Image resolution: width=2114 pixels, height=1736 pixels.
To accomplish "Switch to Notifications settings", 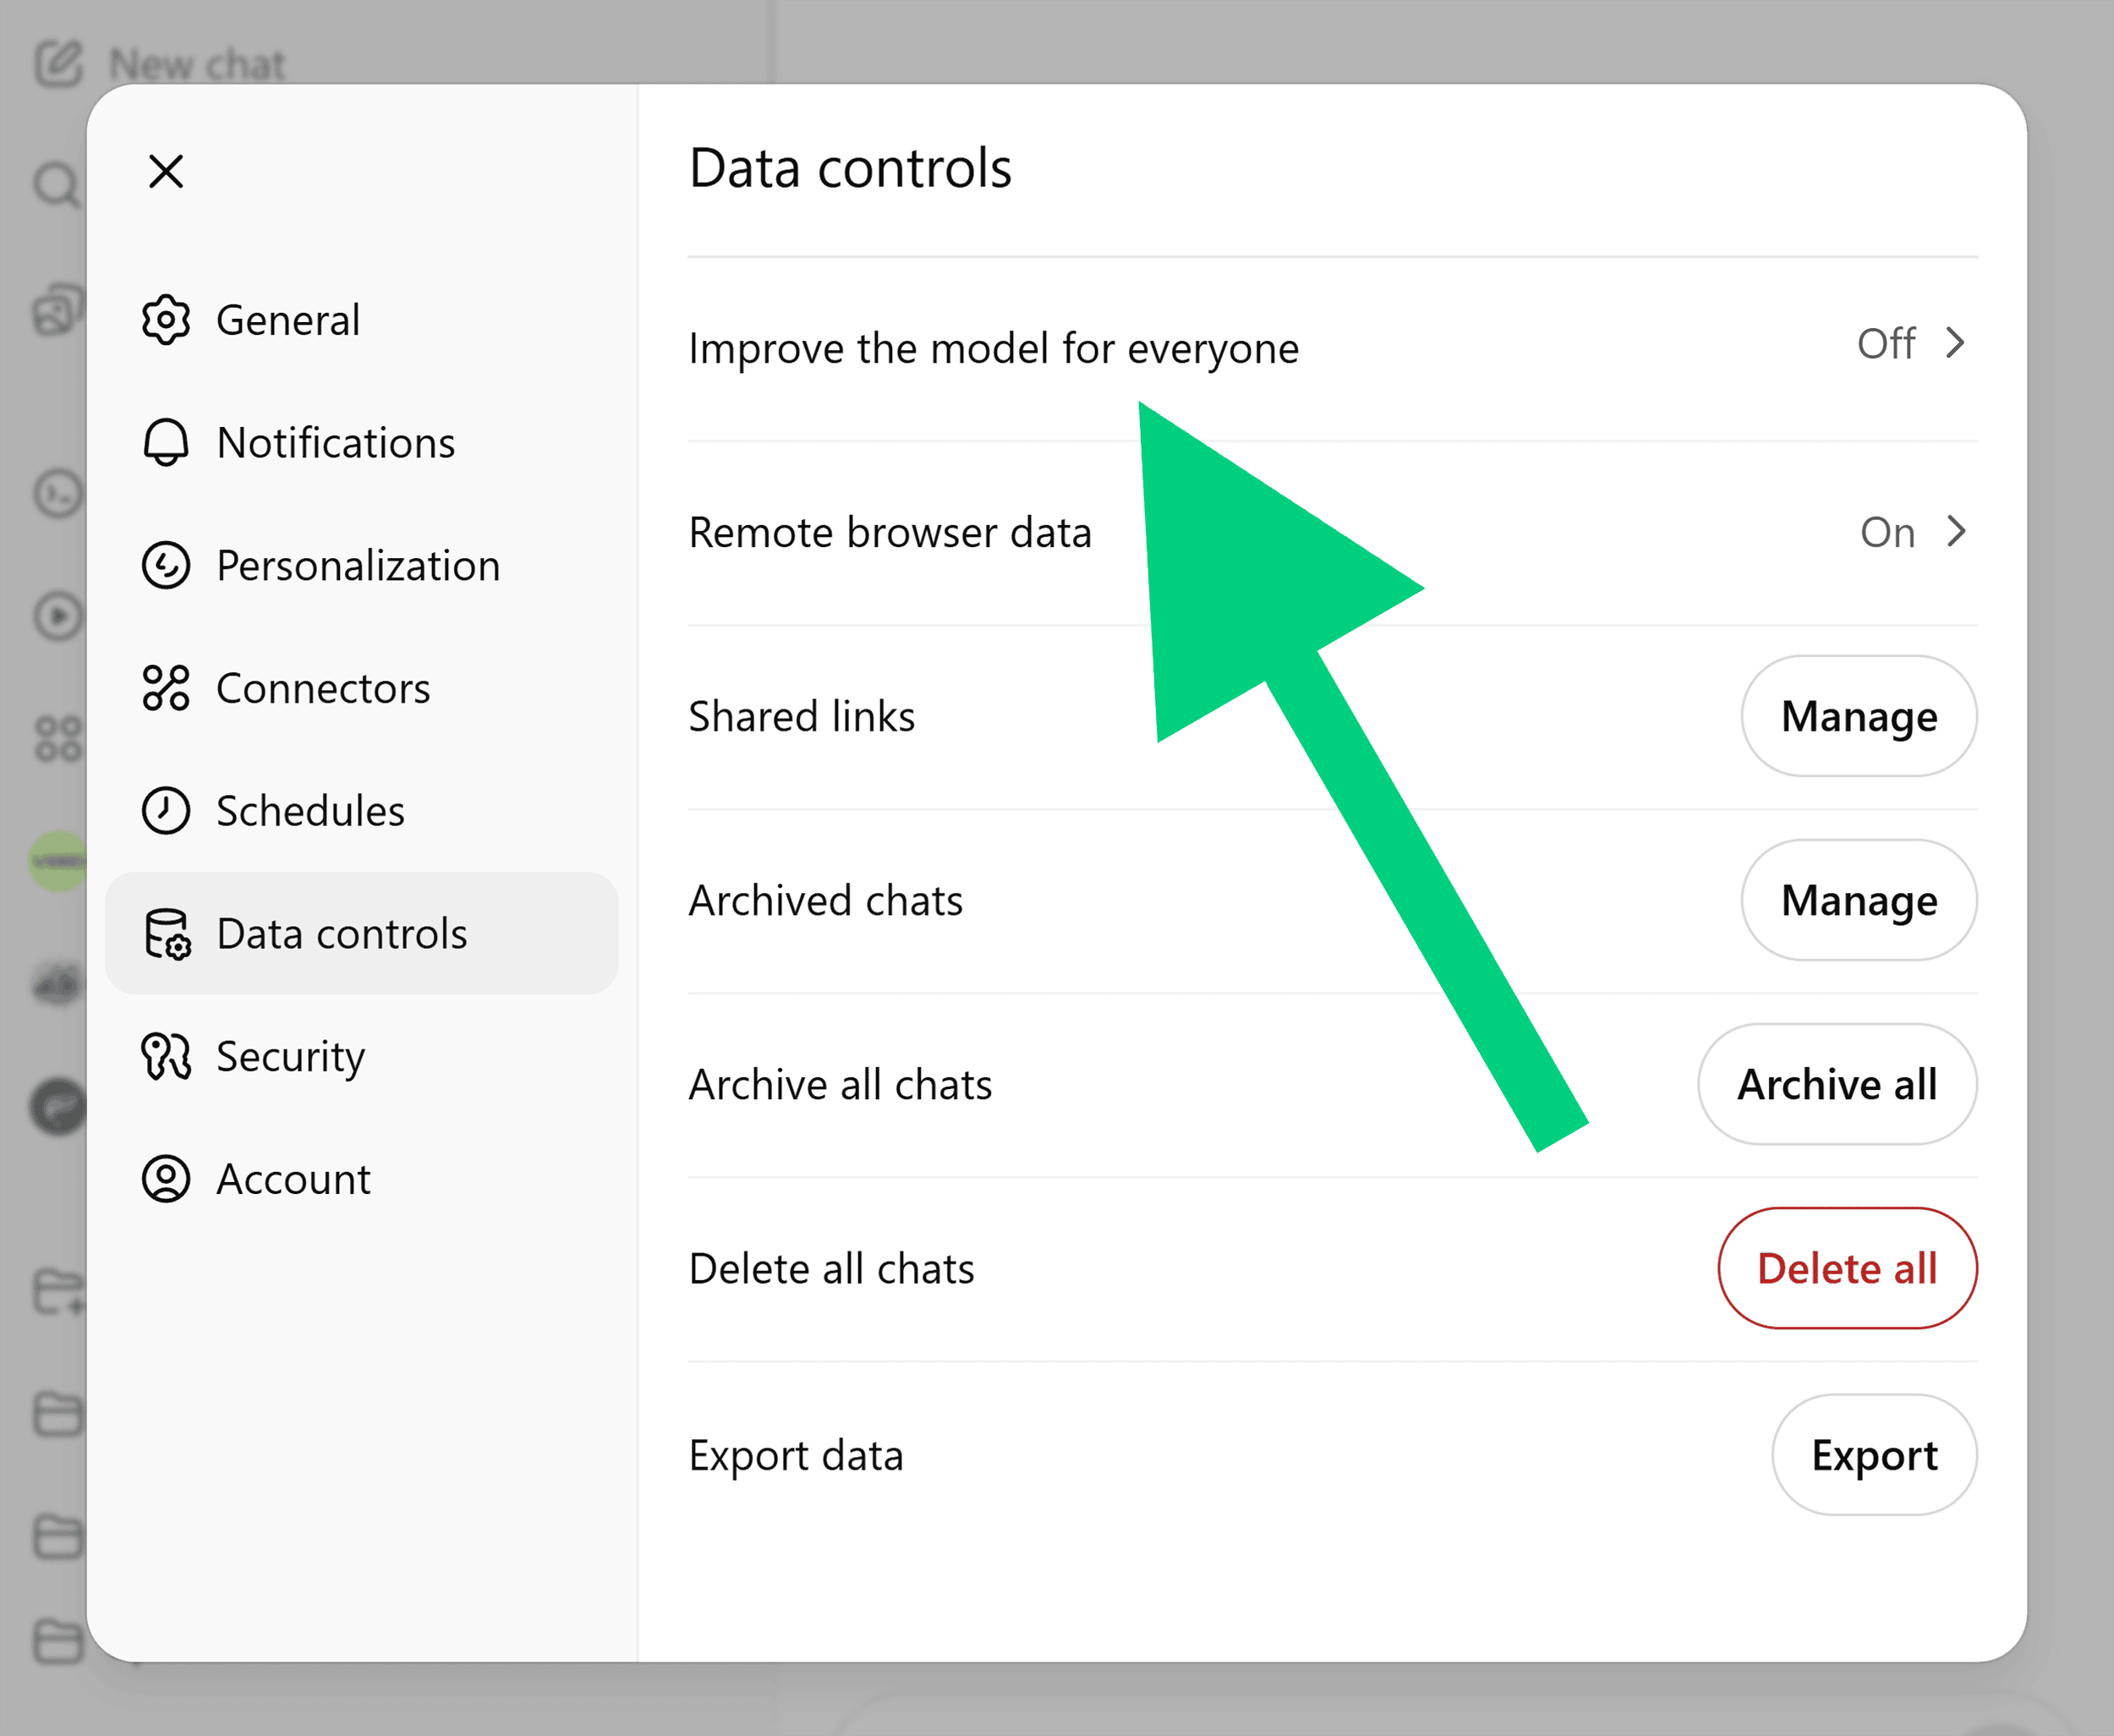I will [362, 442].
